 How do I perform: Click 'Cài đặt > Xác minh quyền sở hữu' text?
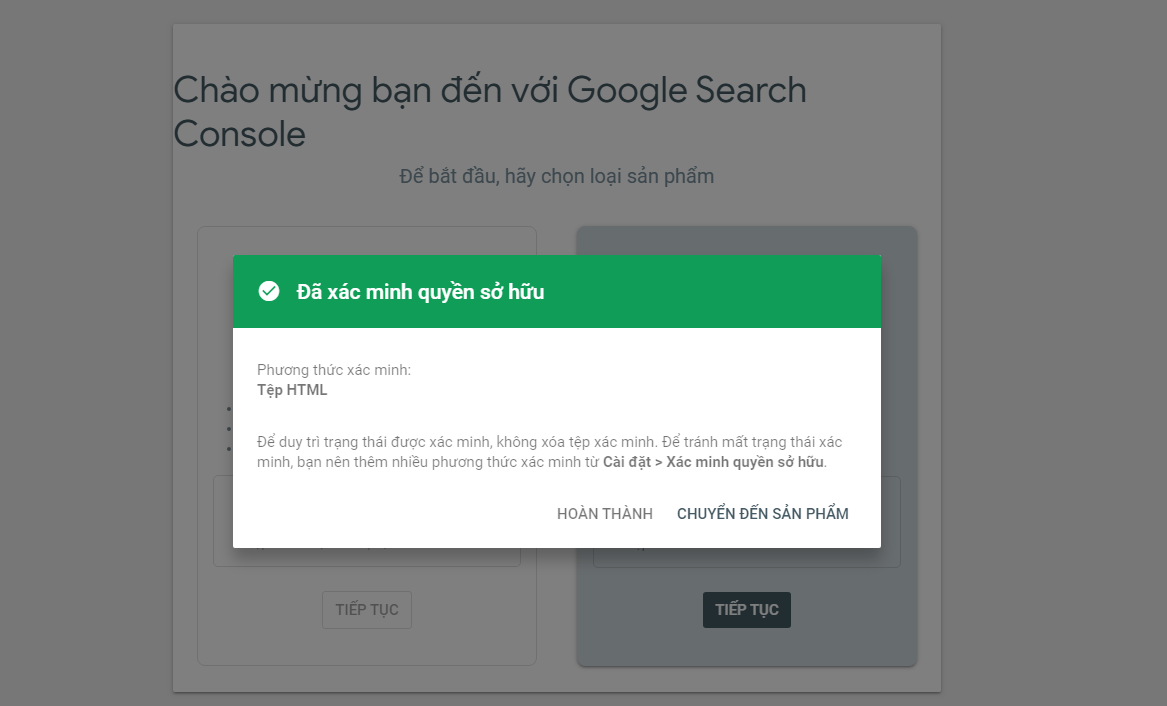coord(713,462)
